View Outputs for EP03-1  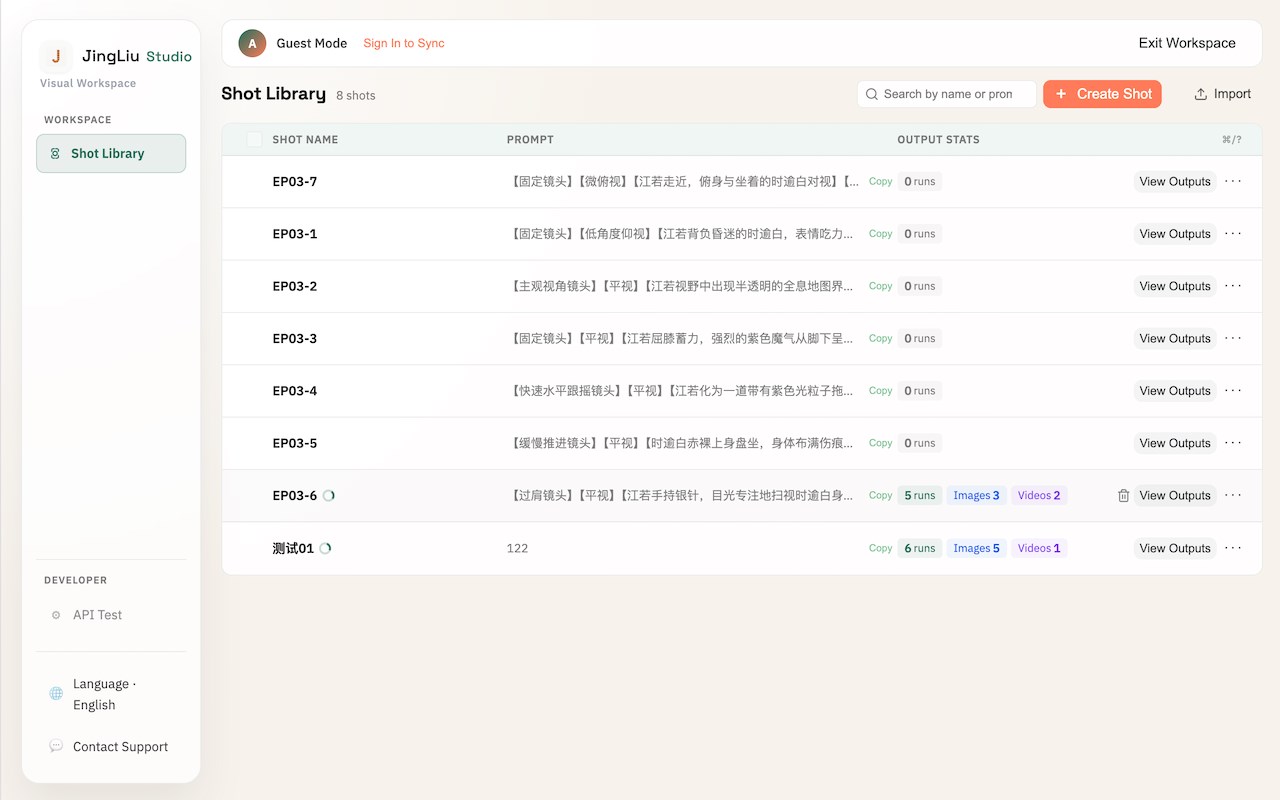pos(1175,233)
